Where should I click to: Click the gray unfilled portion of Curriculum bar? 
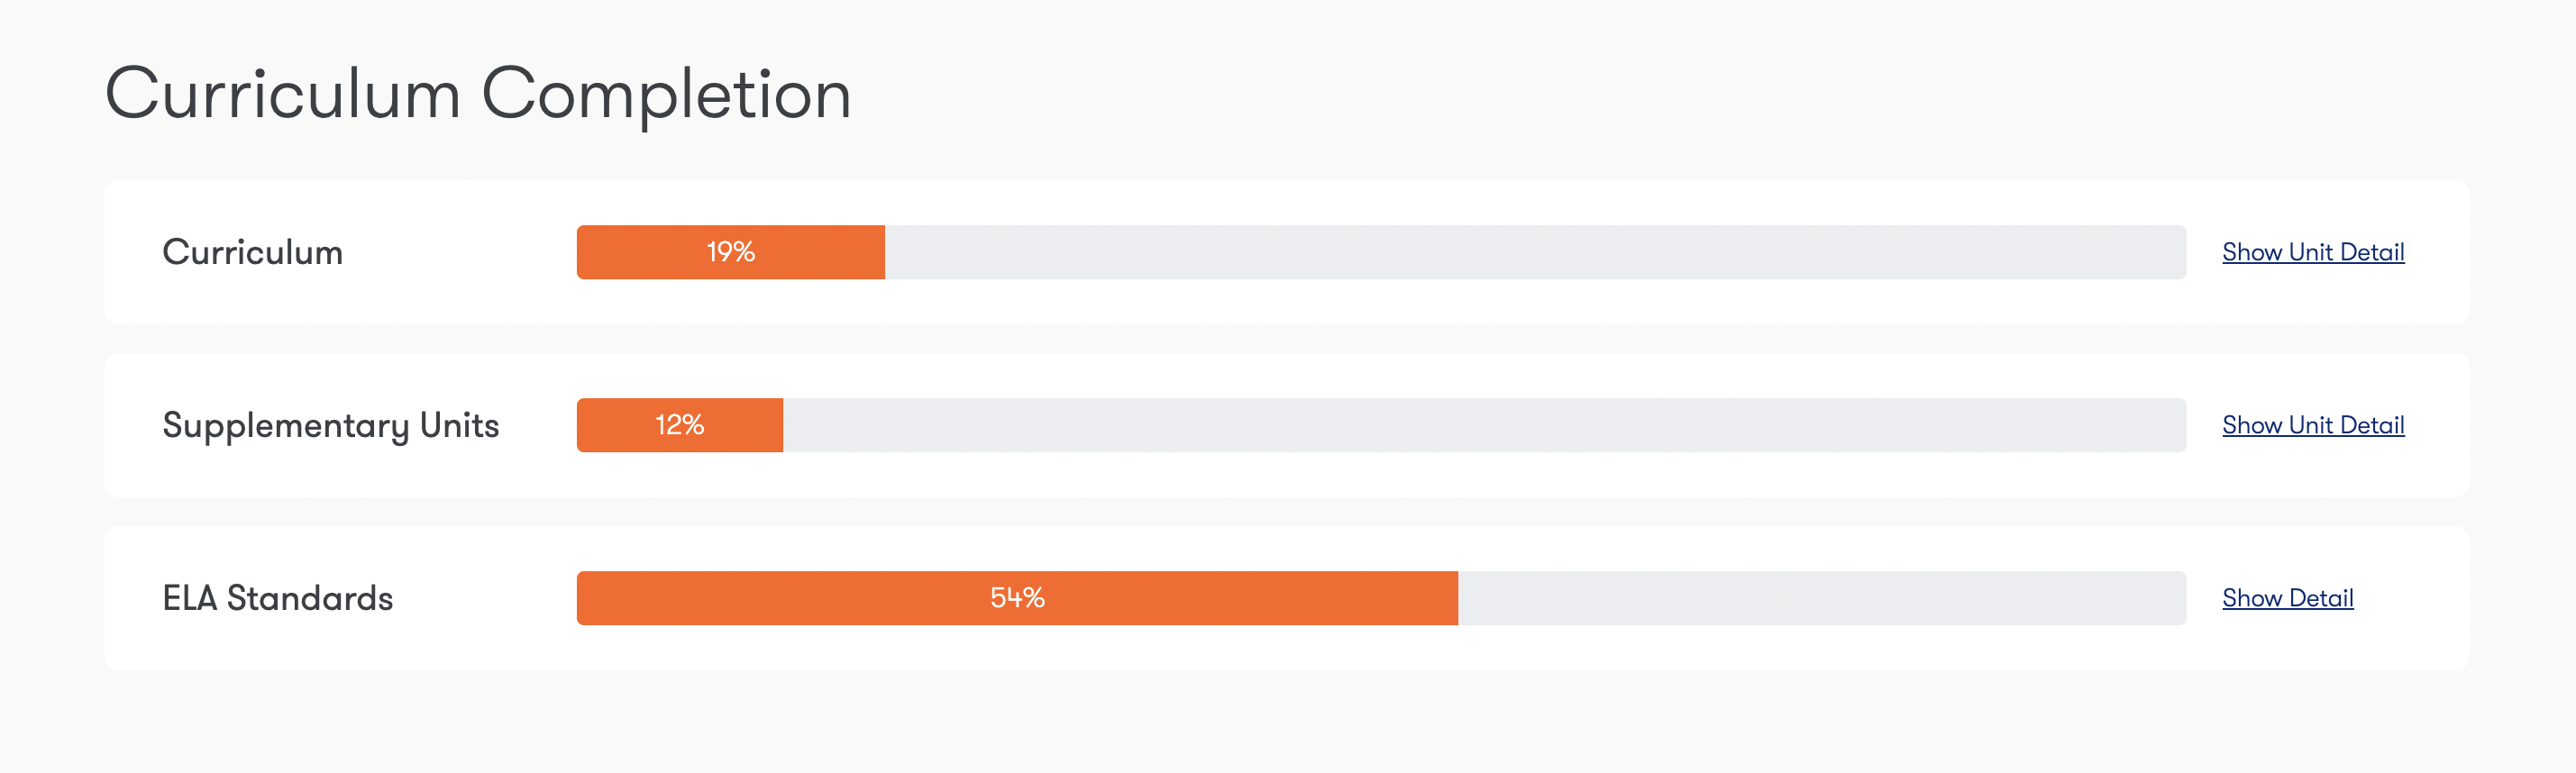point(1535,252)
